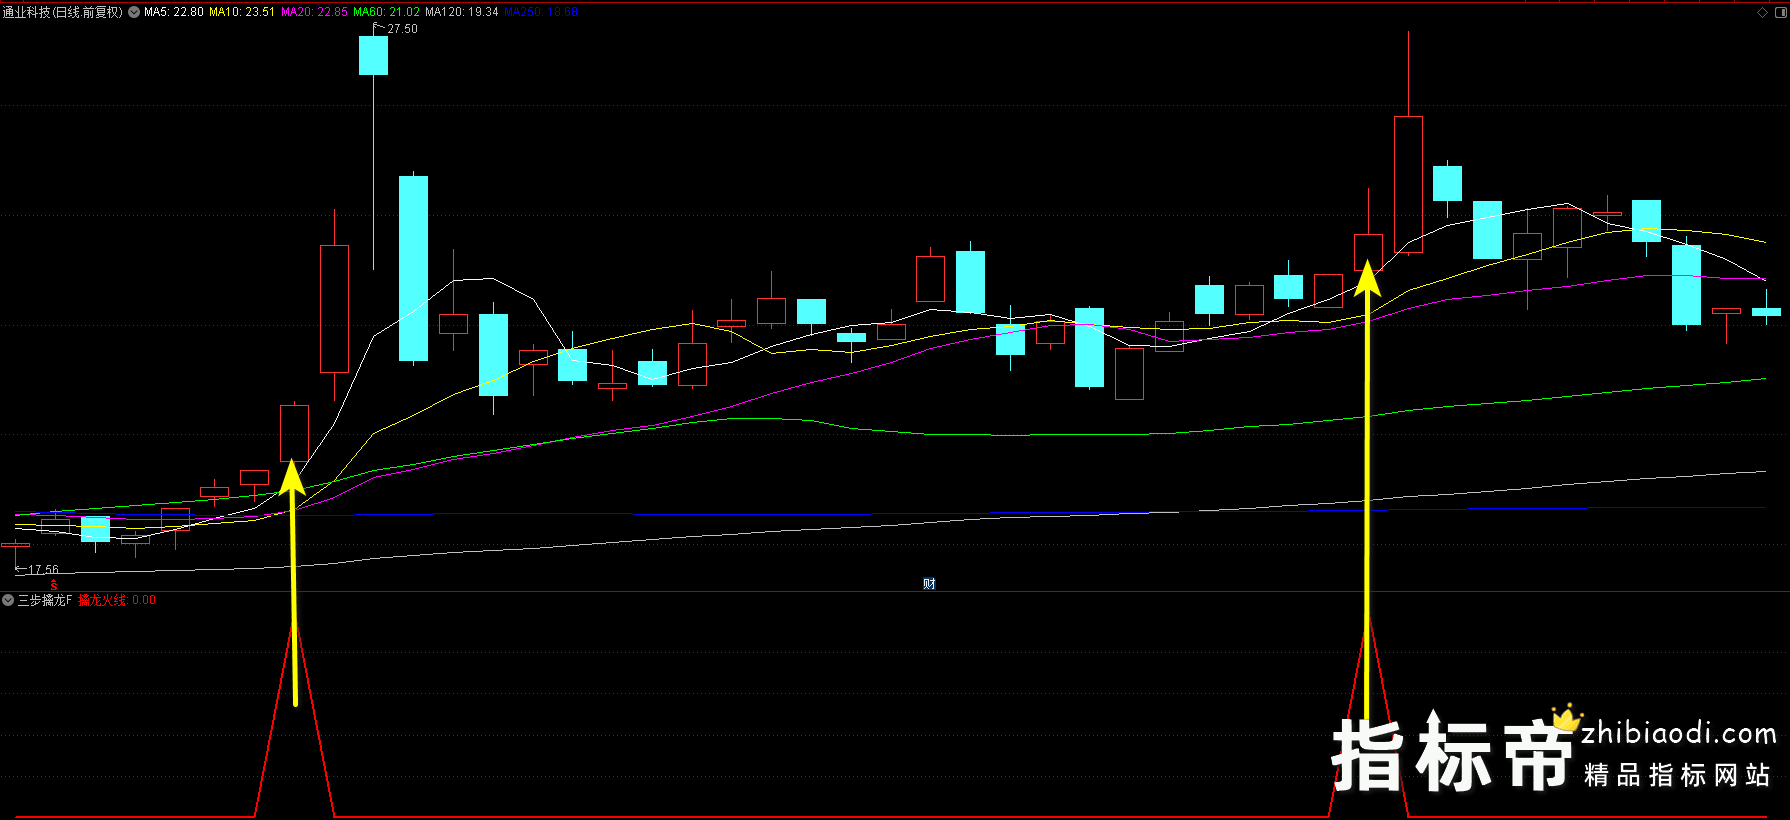1790x820 pixels.
Task: Select the magenta MA20 label
Action: pyautogui.click(x=314, y=12)
